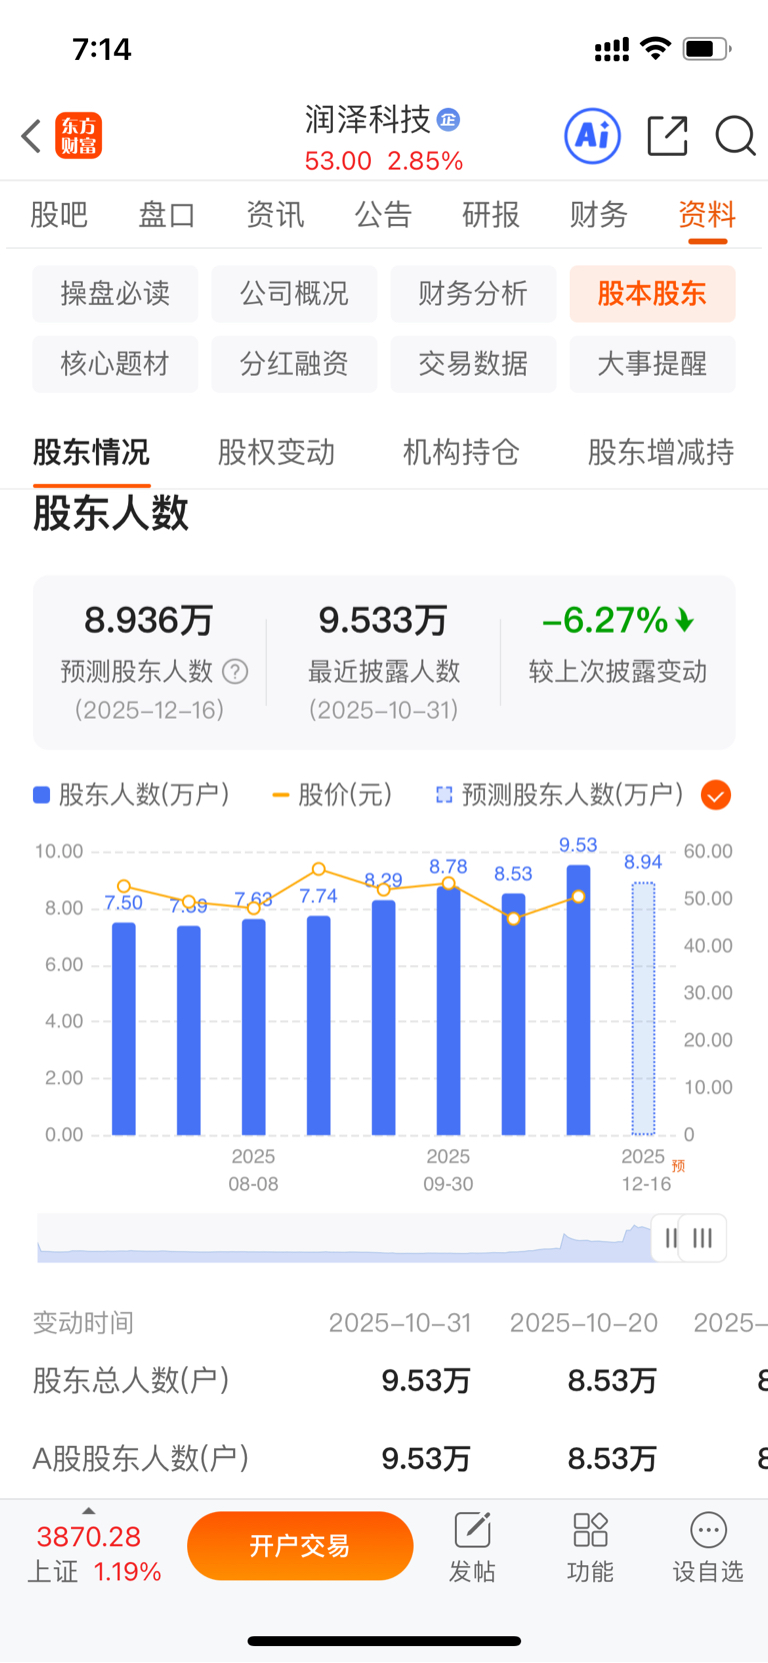This screenshot has height=1663, width=768.
Task: Tap the 股东人数 section heading
Action: pos(111,513)
